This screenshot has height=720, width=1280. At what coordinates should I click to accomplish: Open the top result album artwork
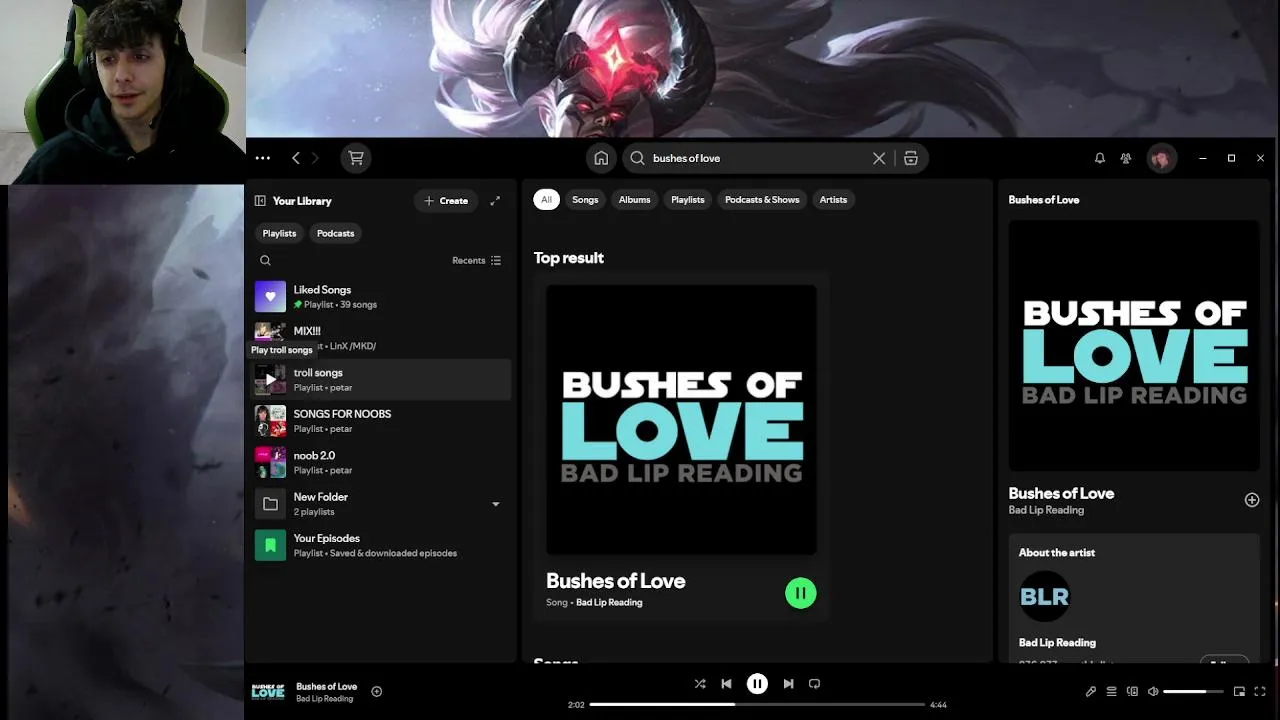click(681, 420)
